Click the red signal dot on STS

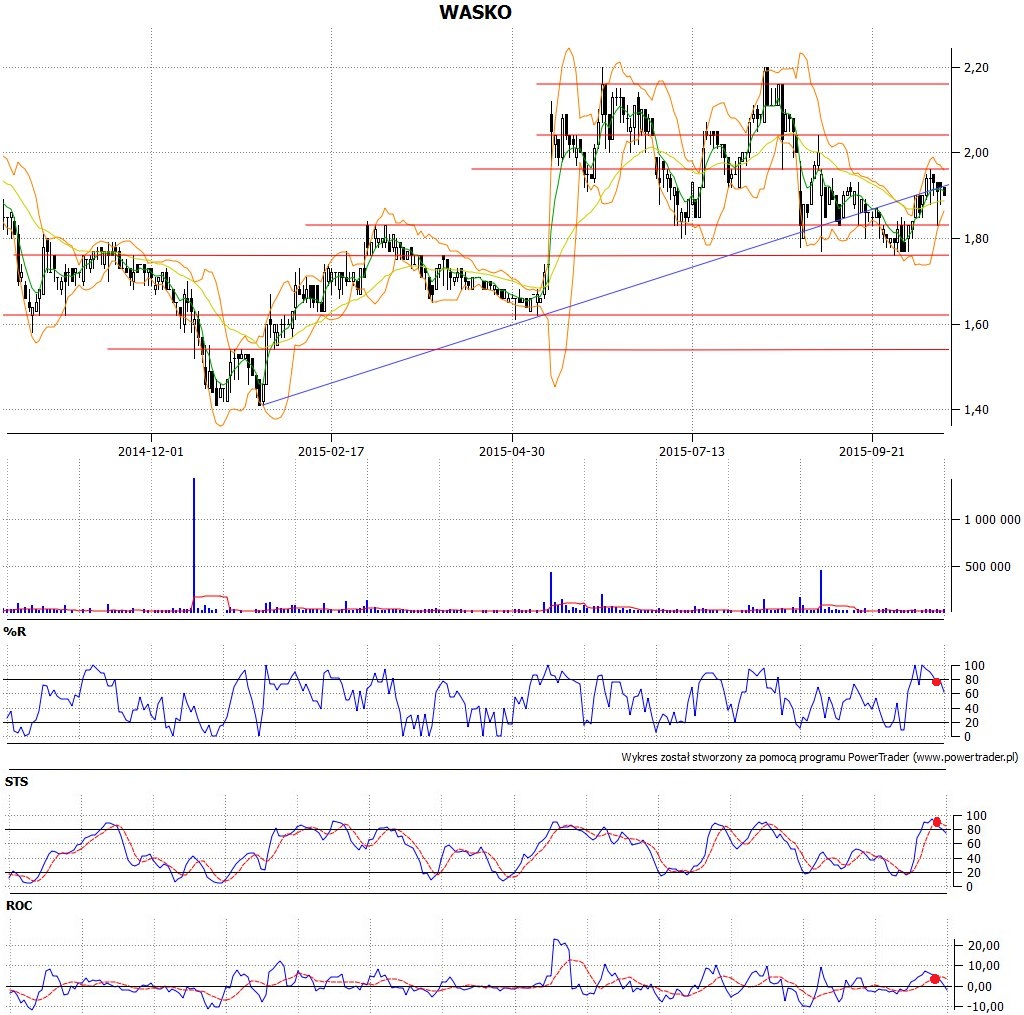[x=936, y=822]
